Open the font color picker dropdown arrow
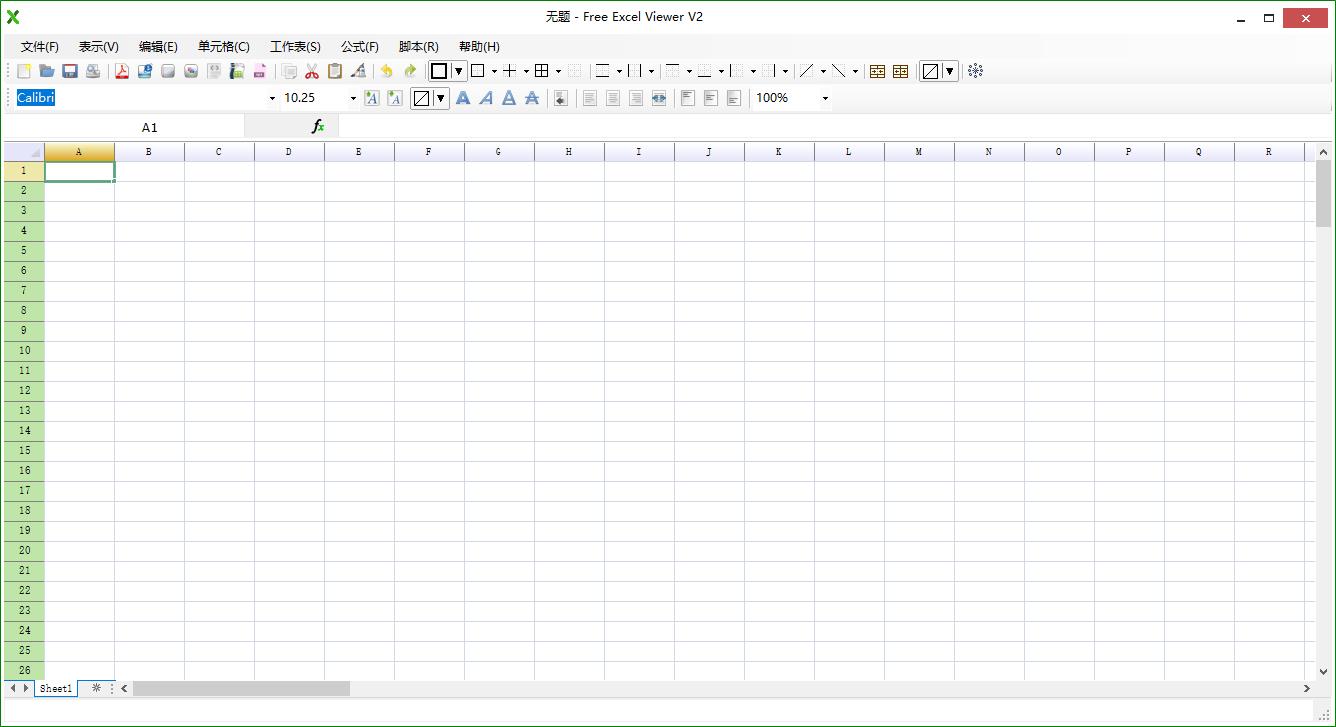The height and width of the screenshot is (727, 1336). pos(440,98)
